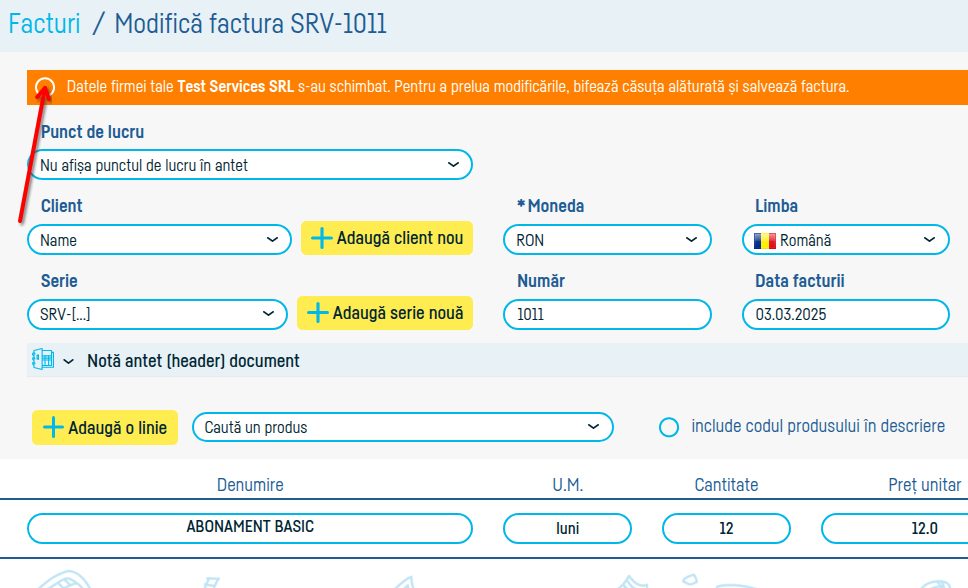Click the Adaugă o linie button
This screenshot has width=968, height=588.
(105, 428)
